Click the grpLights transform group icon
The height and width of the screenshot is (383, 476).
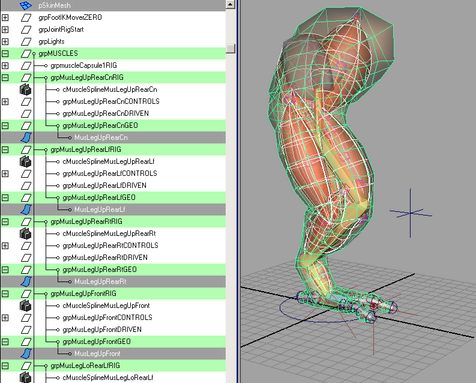coord(26,41)
